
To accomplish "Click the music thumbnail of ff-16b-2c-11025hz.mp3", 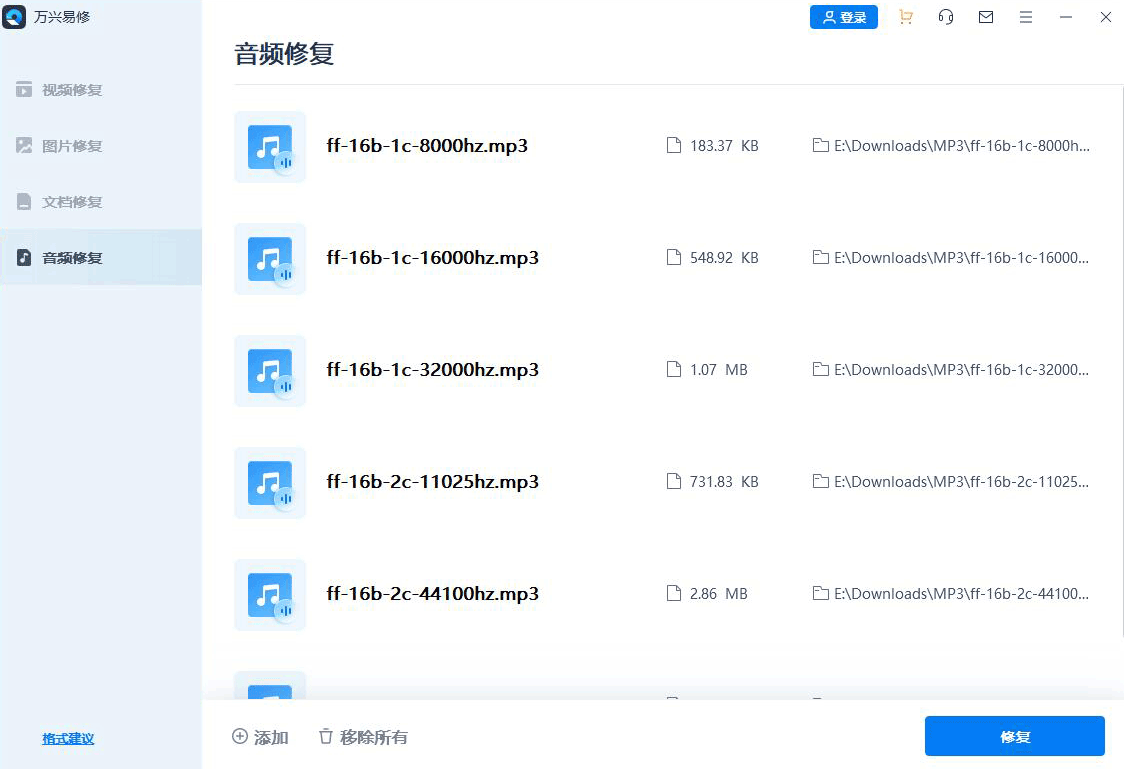I will coord(269,482).
